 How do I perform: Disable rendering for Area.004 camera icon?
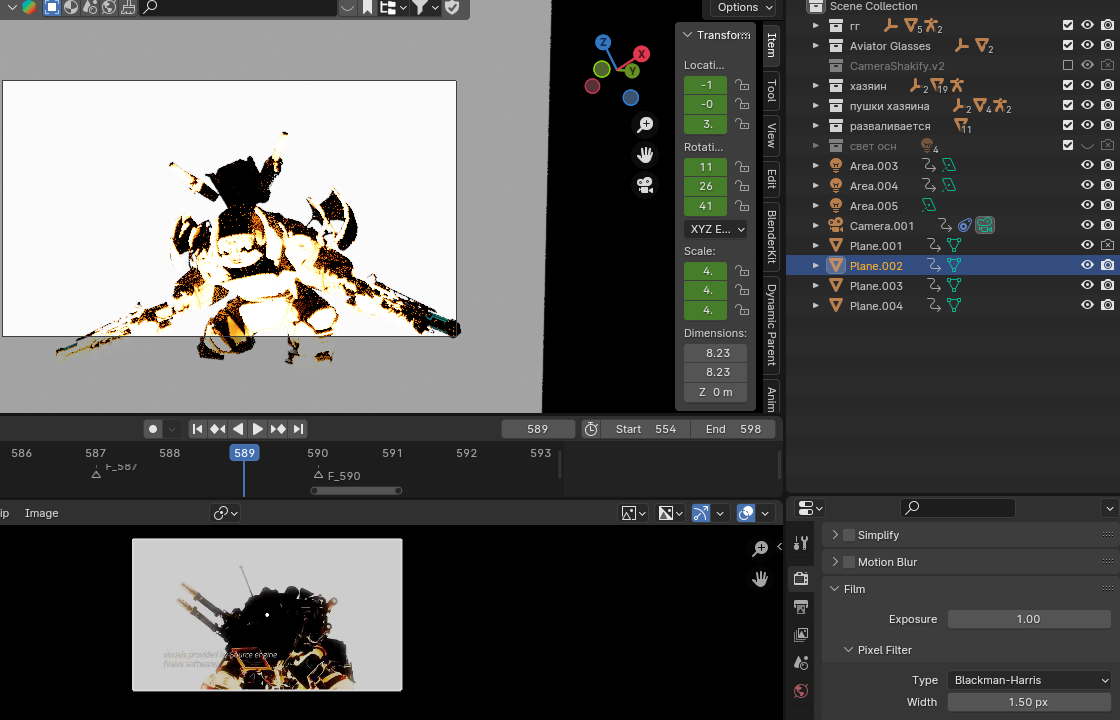tap(1107, 186)
